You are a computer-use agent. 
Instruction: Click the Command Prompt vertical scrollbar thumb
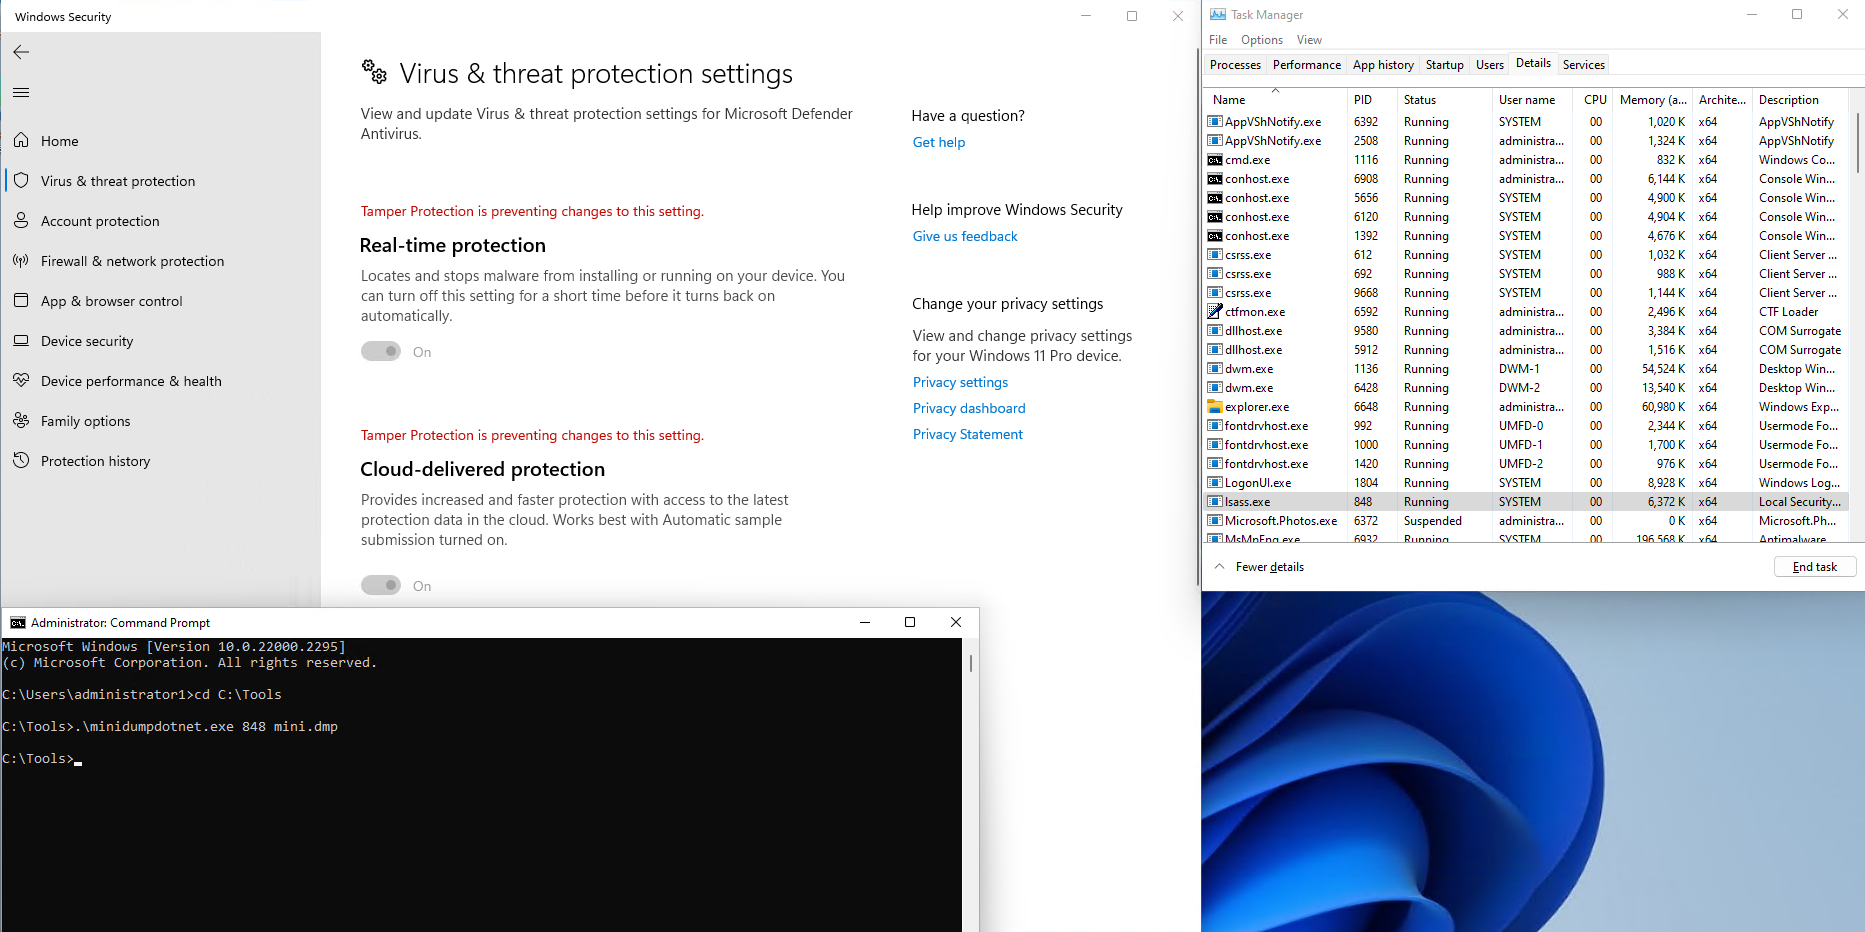pos(971,663)
